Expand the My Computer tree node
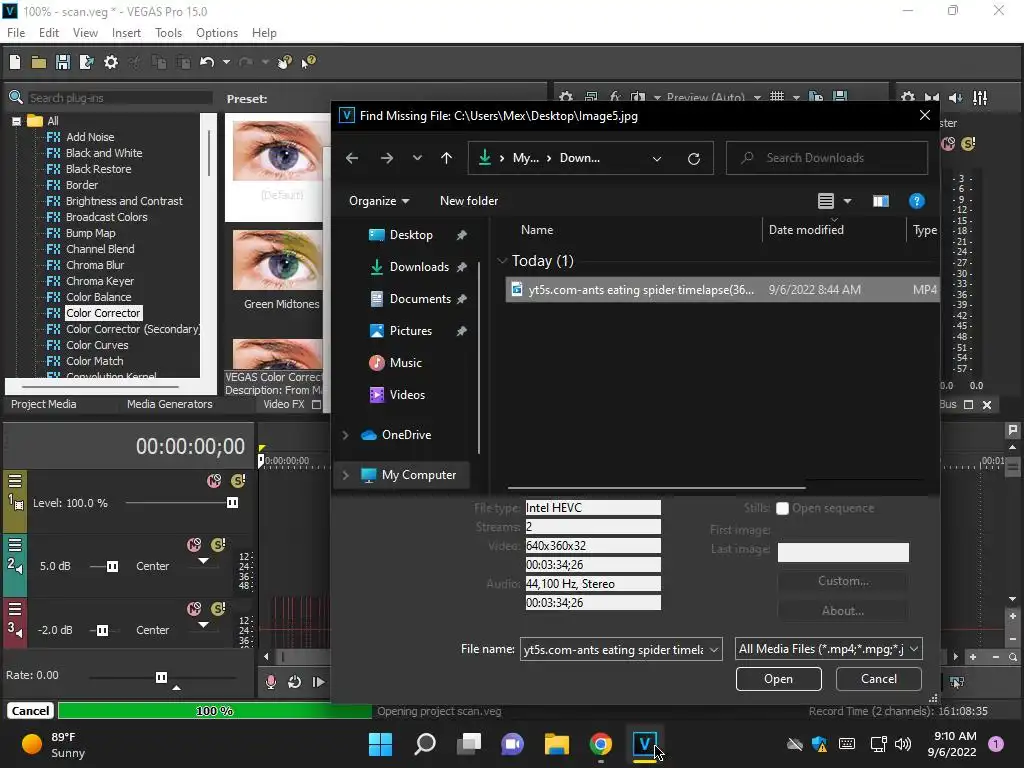Viewport: 1024px width, 768px height. click(345, 475)
